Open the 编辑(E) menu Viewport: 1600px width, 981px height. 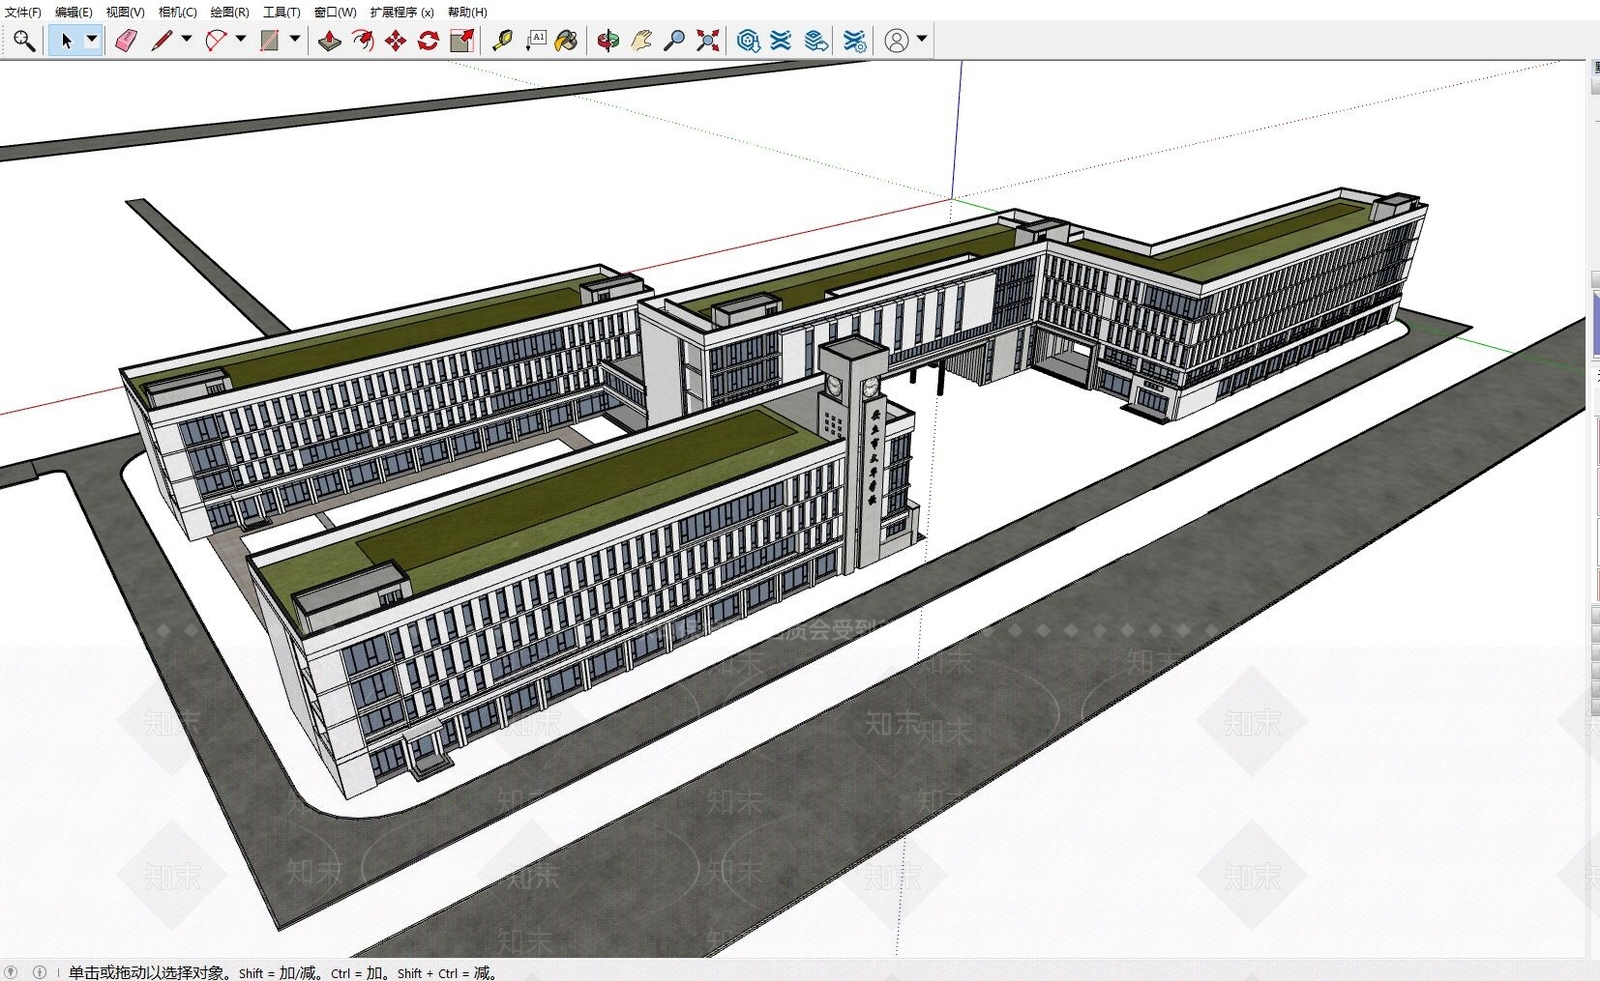click(73, 12)
